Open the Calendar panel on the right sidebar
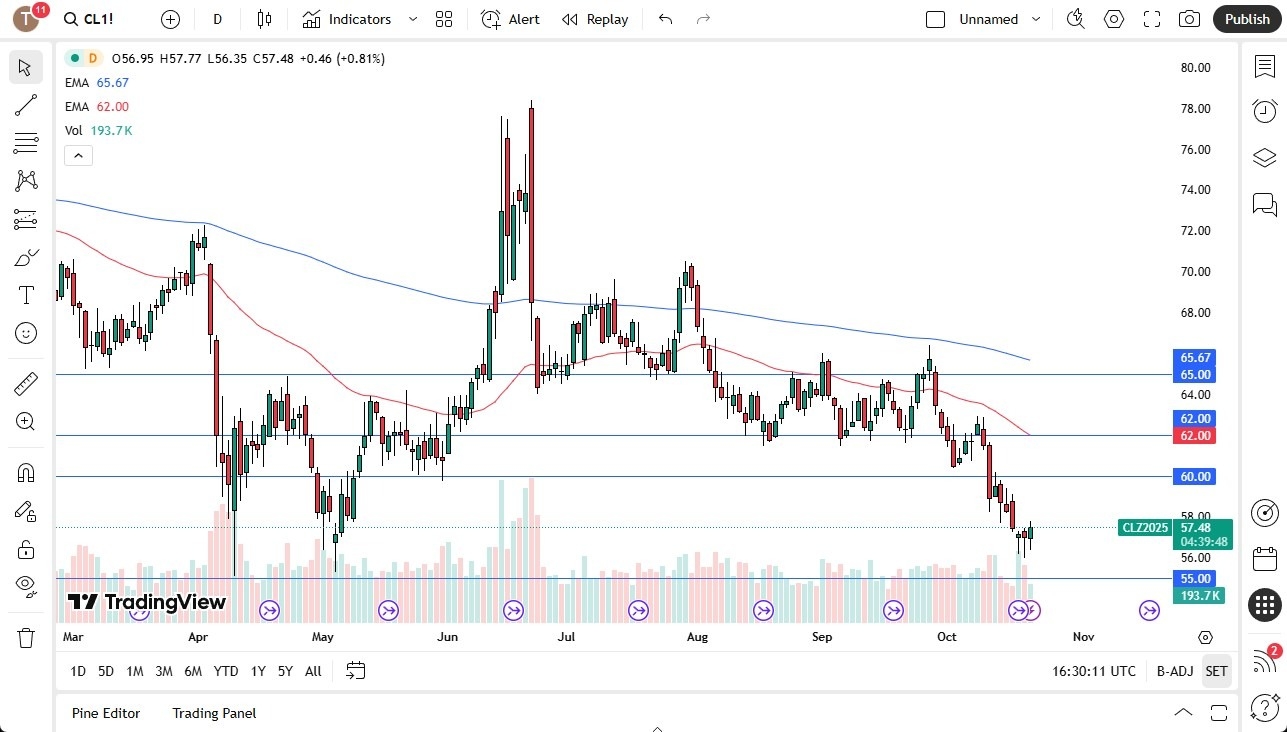Viewport: 1287px width, 732px height. (1264, 559)
